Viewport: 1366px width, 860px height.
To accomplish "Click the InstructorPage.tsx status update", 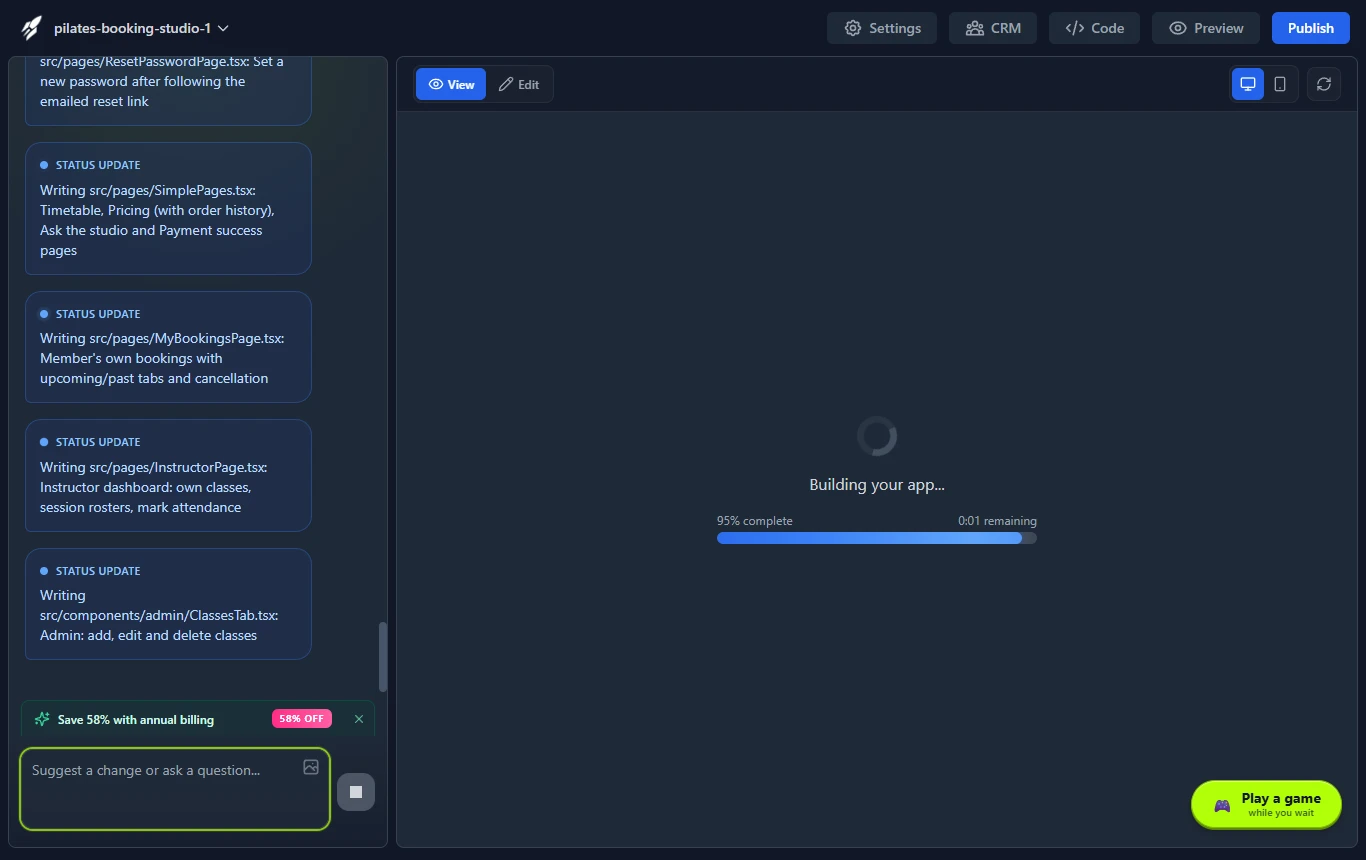I will 168,475.
